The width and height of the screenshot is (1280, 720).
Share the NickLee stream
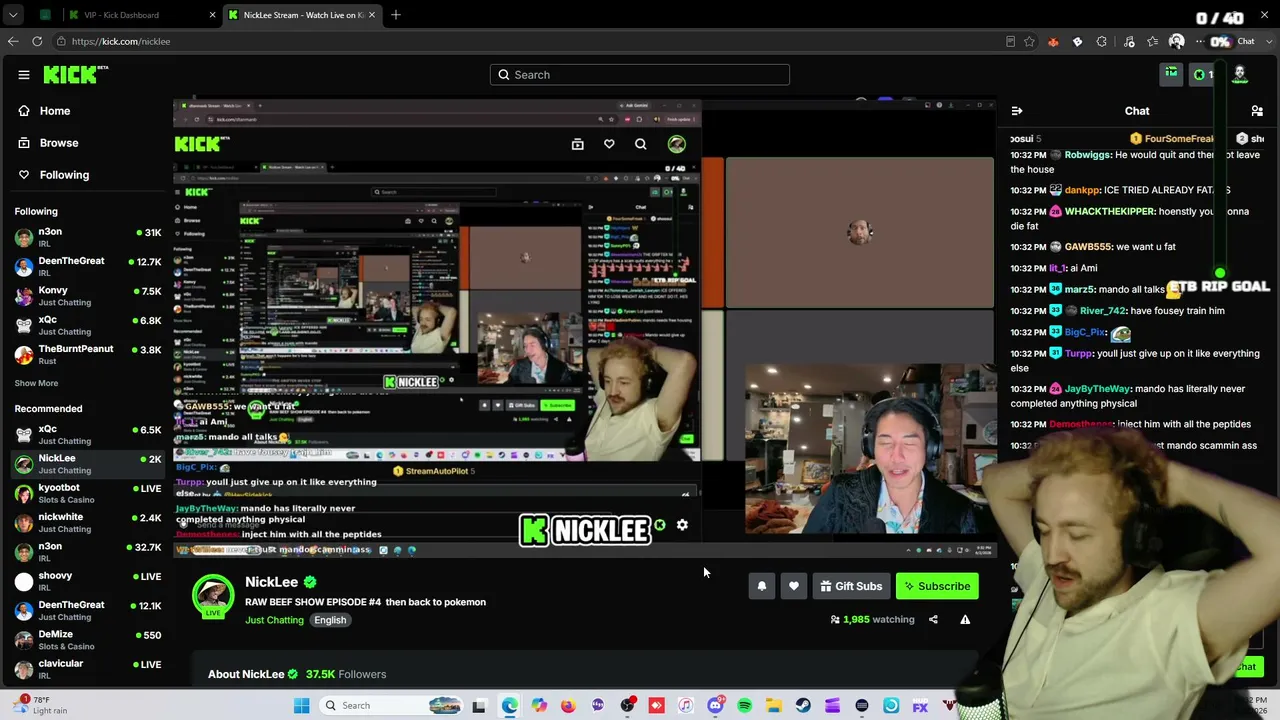[x=933, y=620]
